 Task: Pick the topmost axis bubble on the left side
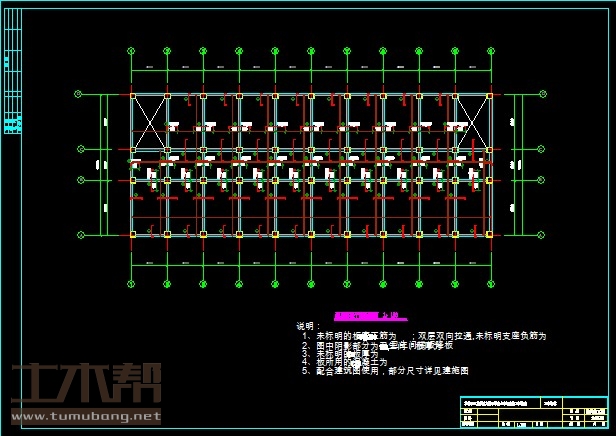point(78,95)
